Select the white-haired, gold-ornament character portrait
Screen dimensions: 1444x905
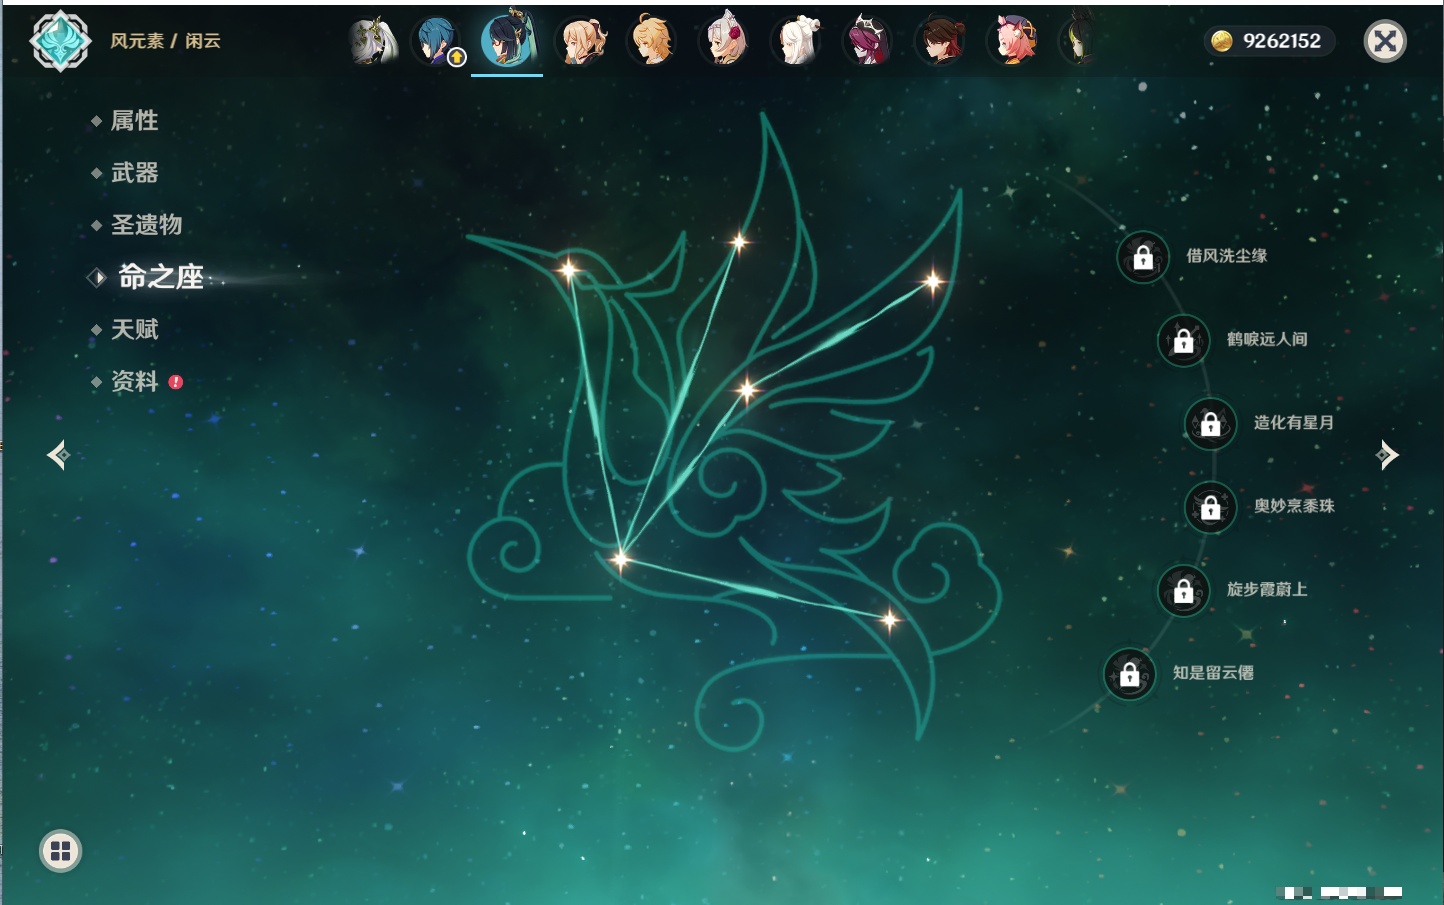[373, 41]
